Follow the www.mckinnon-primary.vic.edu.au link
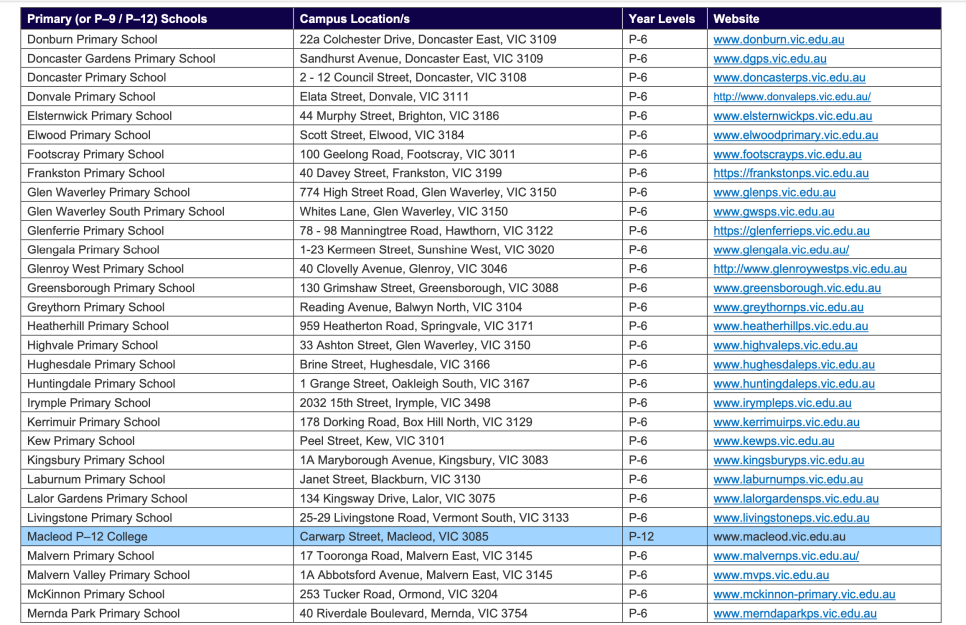Viewport: 966px width, 625px height. pos(804,594)
